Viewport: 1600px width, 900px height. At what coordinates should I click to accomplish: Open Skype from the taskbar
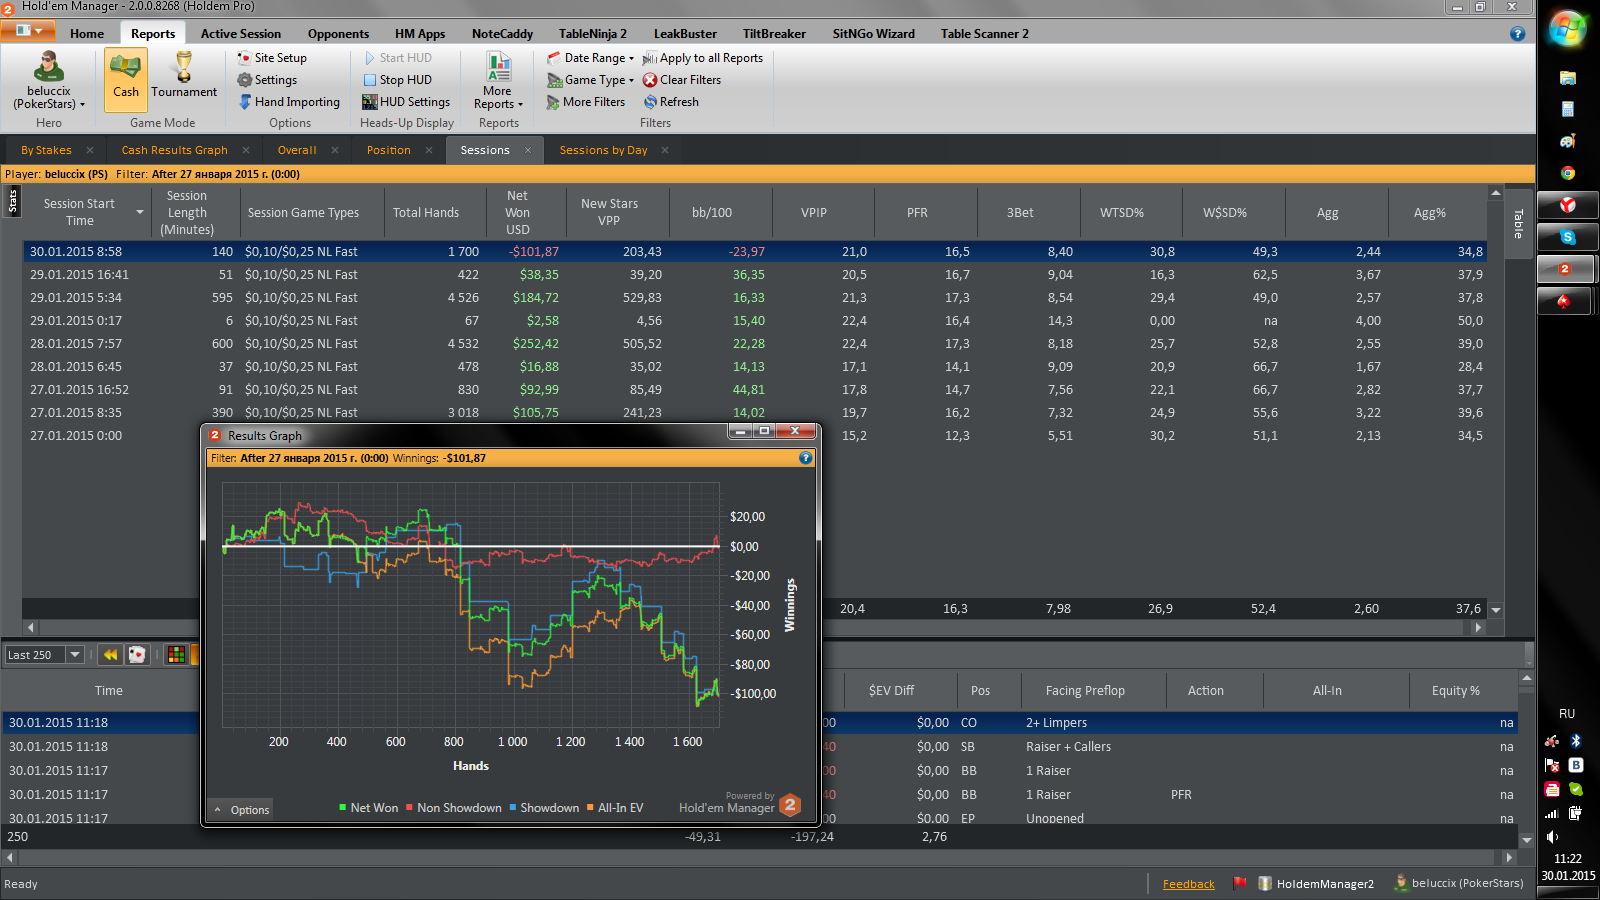click(x=1567, y=237)
